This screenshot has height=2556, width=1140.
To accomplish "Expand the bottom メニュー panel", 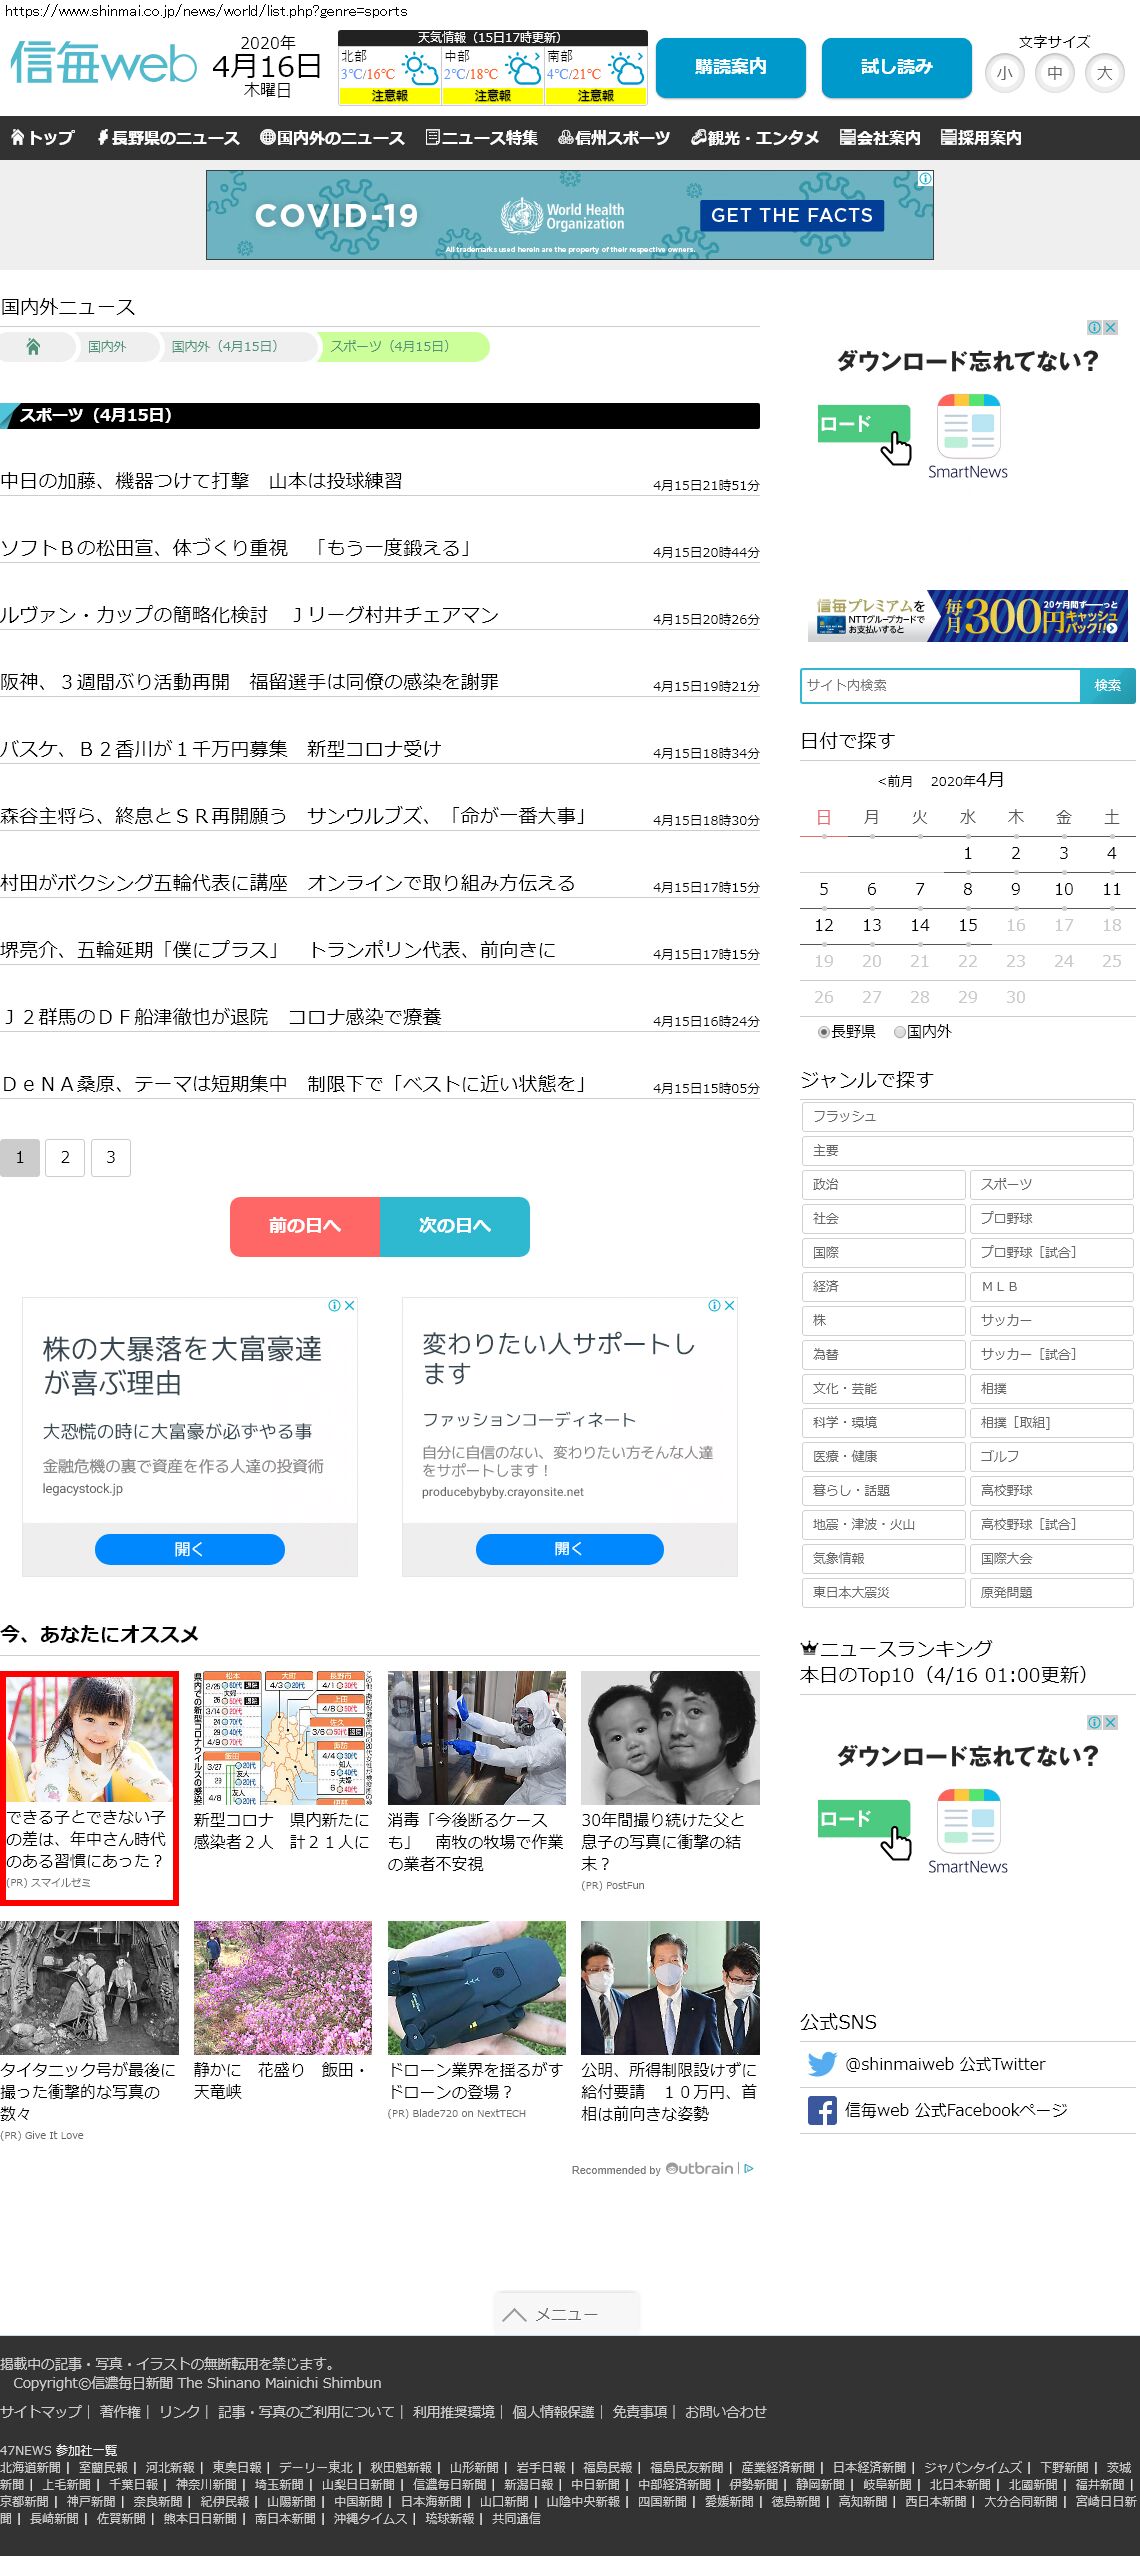I will [566, 2314].
